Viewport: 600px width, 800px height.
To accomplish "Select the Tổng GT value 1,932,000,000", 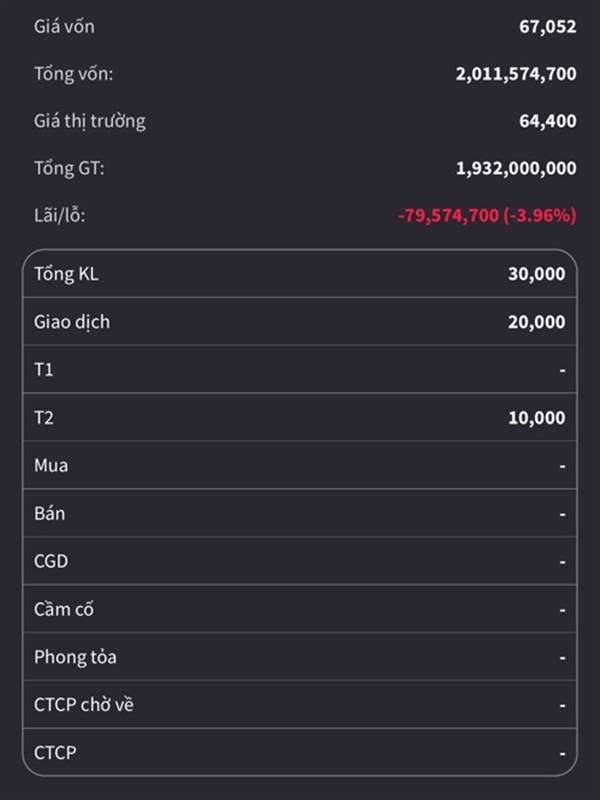I will [516, 168].
